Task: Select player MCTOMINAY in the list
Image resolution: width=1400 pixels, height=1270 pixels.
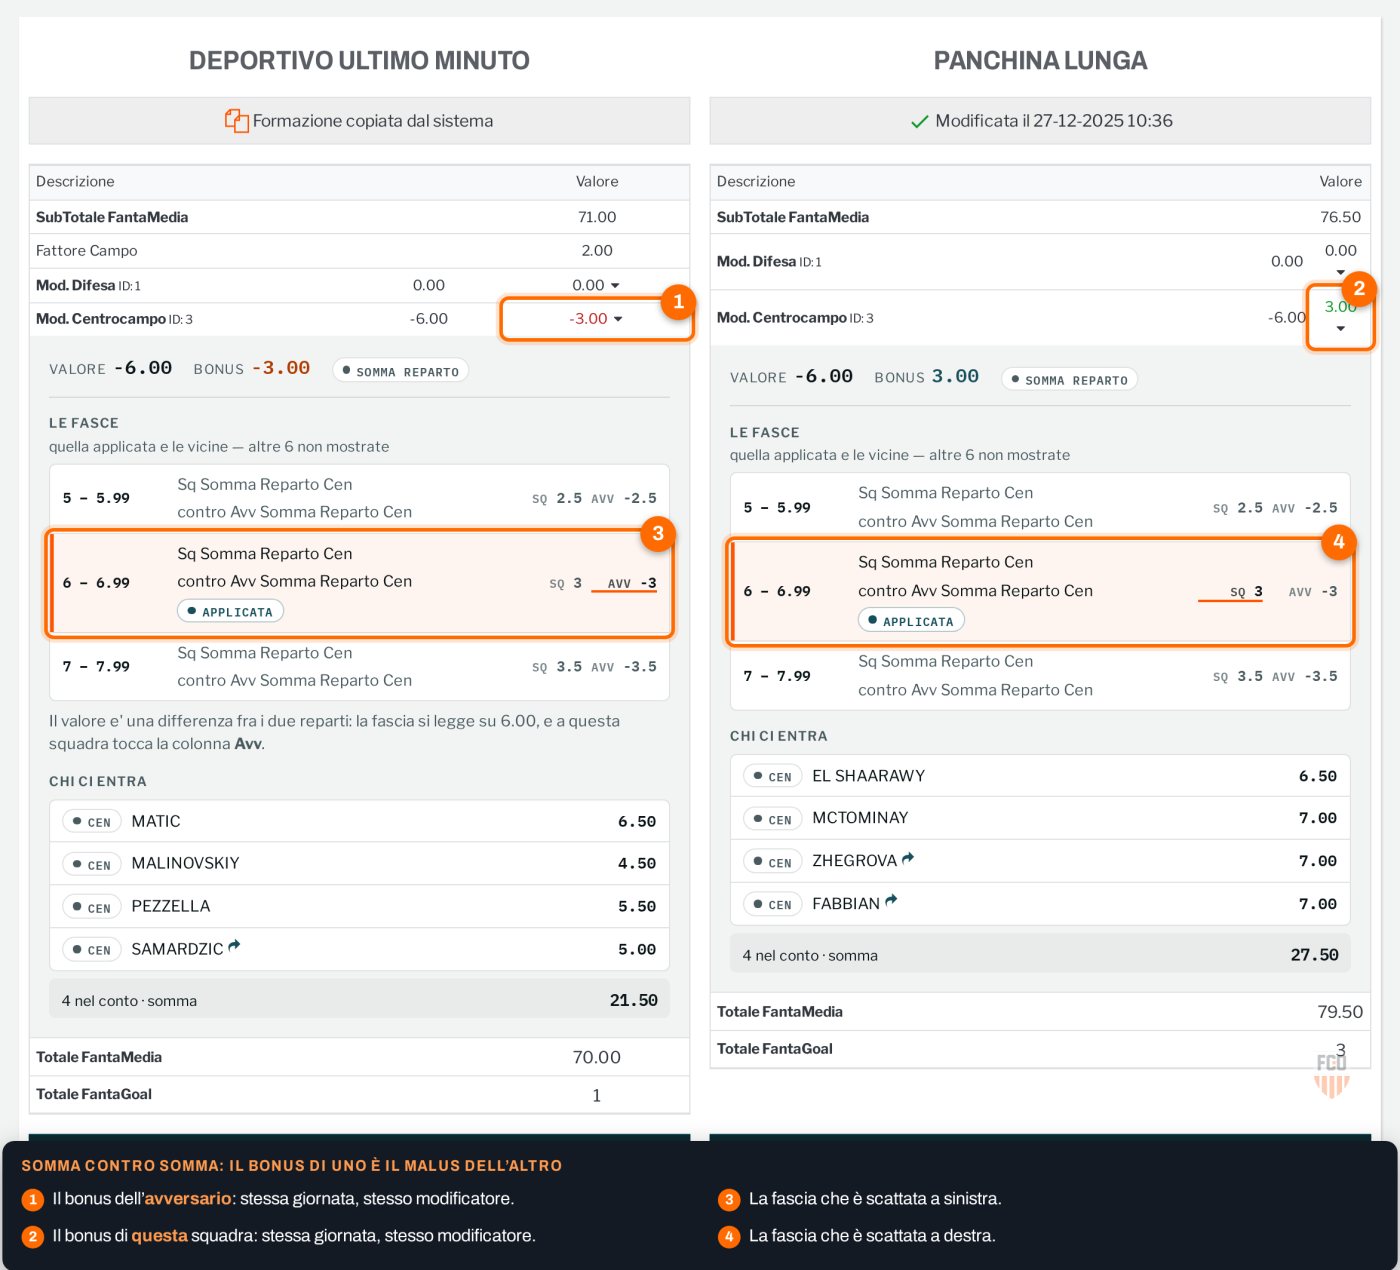Action: click(x=860, y=818)
